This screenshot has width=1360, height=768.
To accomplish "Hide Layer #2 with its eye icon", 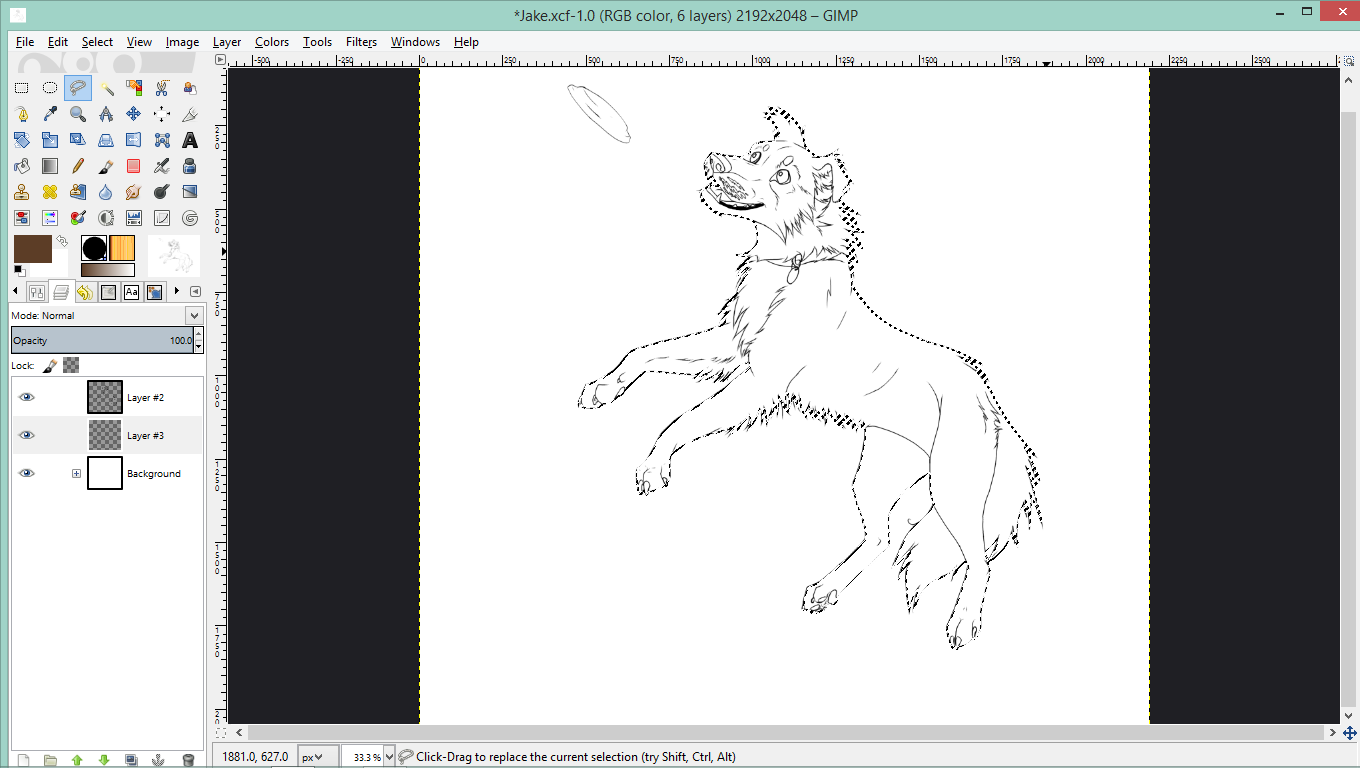I will coord(27,397).
